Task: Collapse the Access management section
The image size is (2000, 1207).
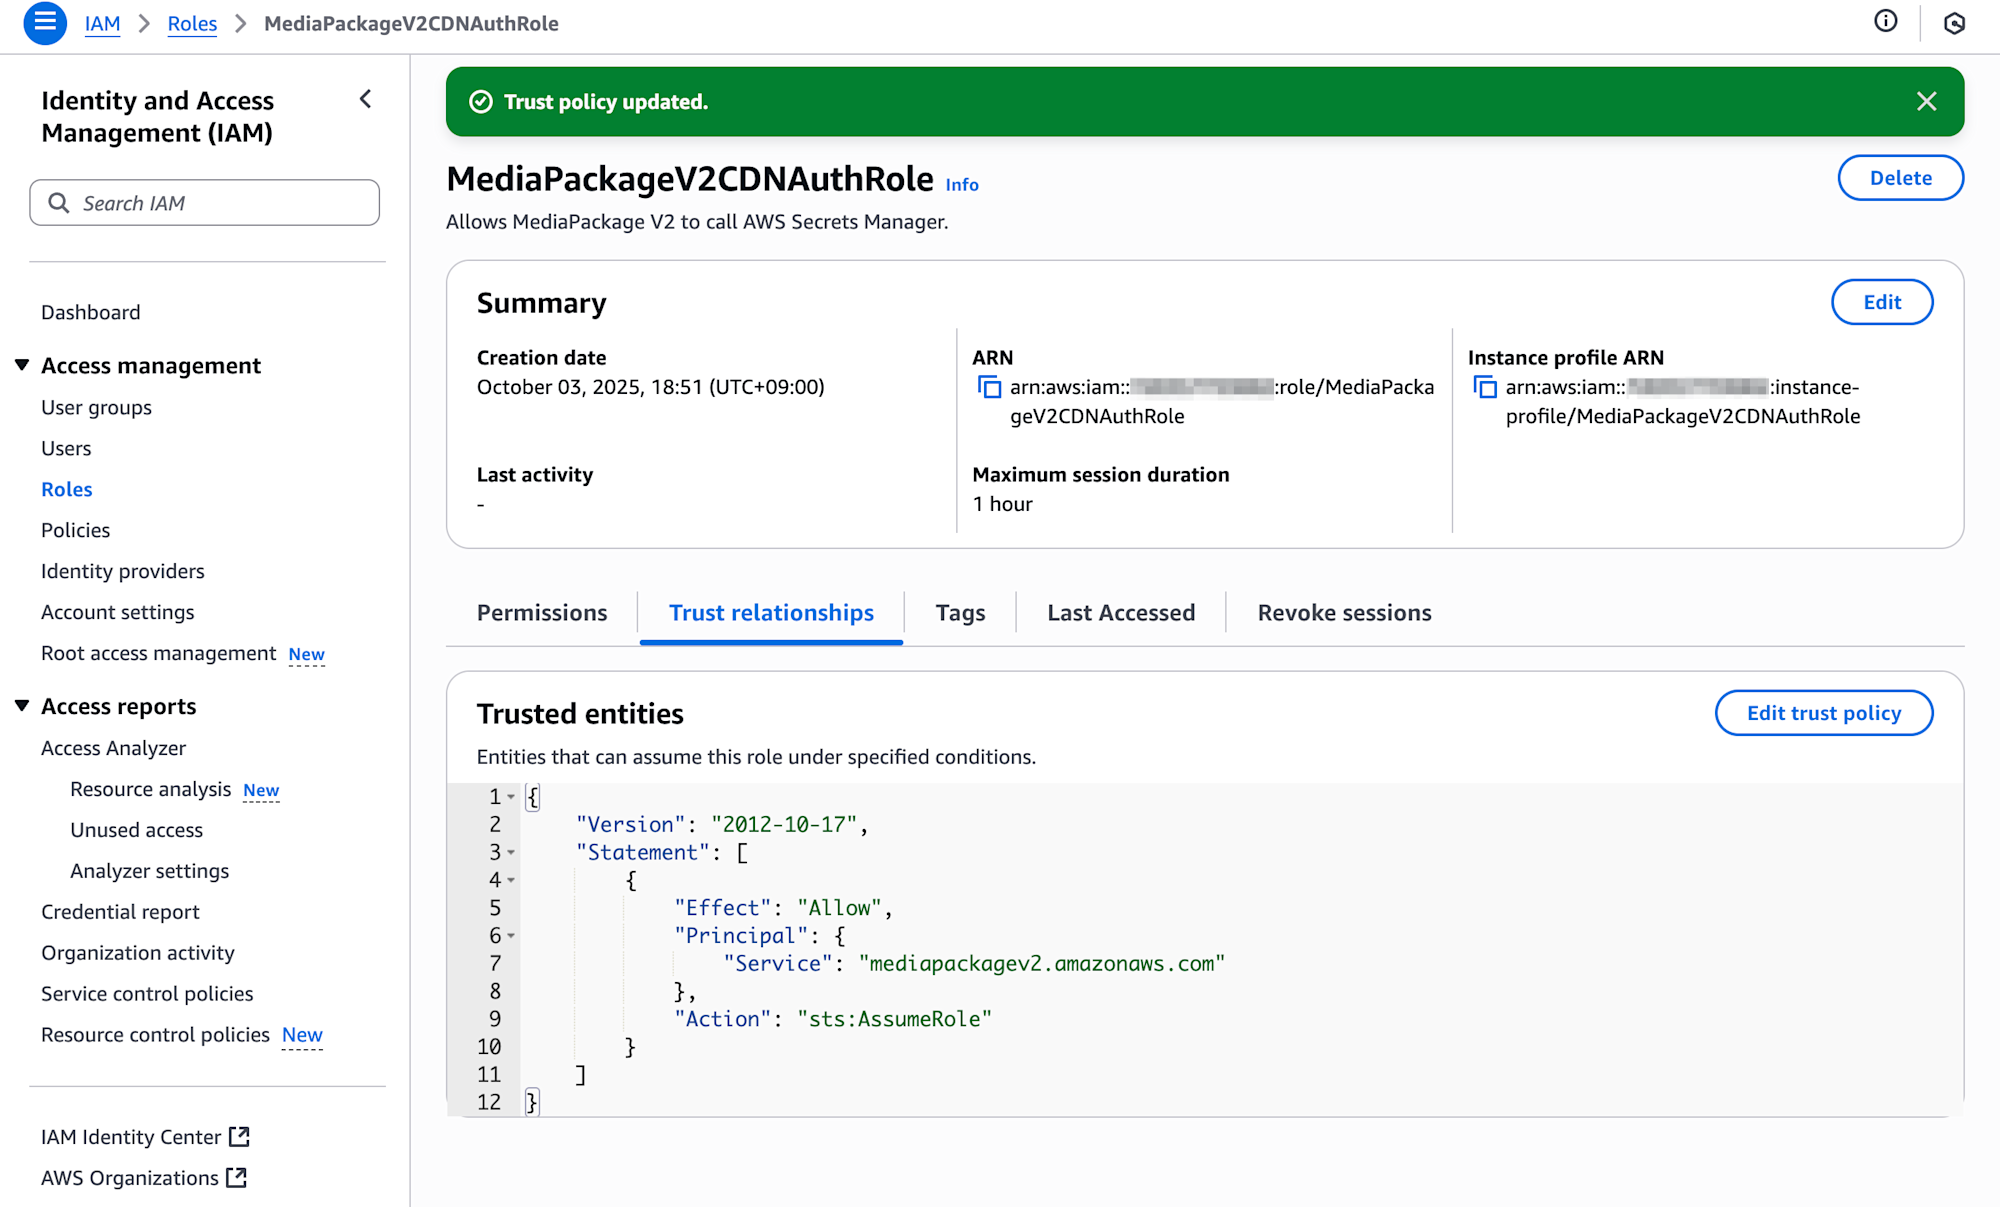Action: tap(22, 365)
